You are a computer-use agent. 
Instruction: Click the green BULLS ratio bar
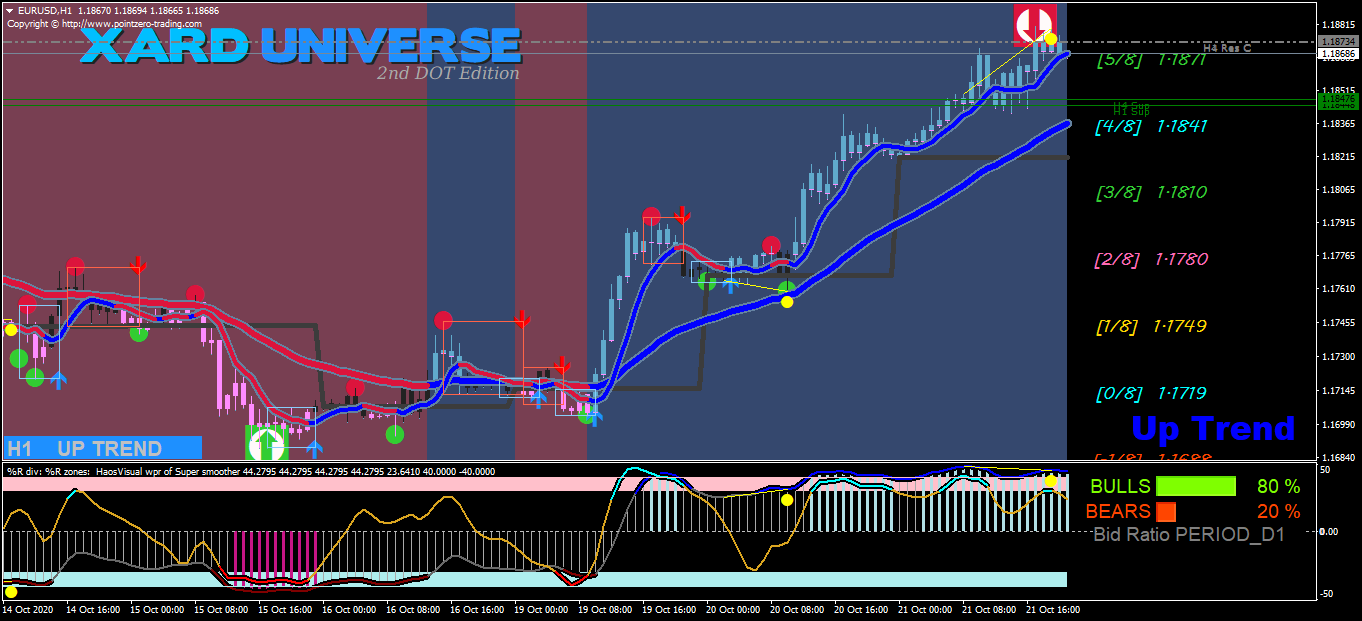pos(1196,486)
